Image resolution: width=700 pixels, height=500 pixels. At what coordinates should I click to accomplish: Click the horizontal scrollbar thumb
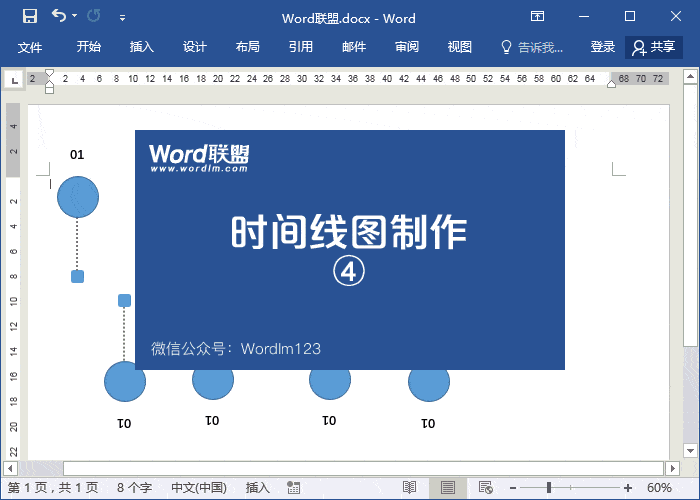point(363,468)
